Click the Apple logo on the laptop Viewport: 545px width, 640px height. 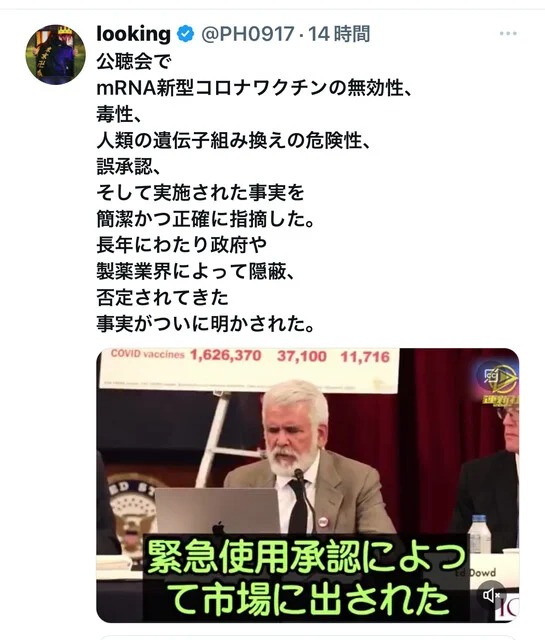[218, 527]
